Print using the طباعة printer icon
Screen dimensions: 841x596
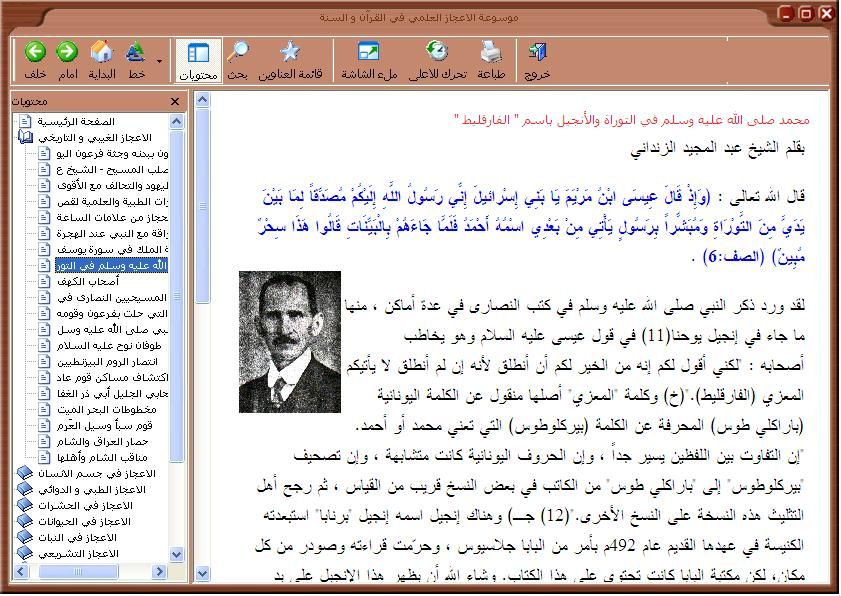pos(491,51)
